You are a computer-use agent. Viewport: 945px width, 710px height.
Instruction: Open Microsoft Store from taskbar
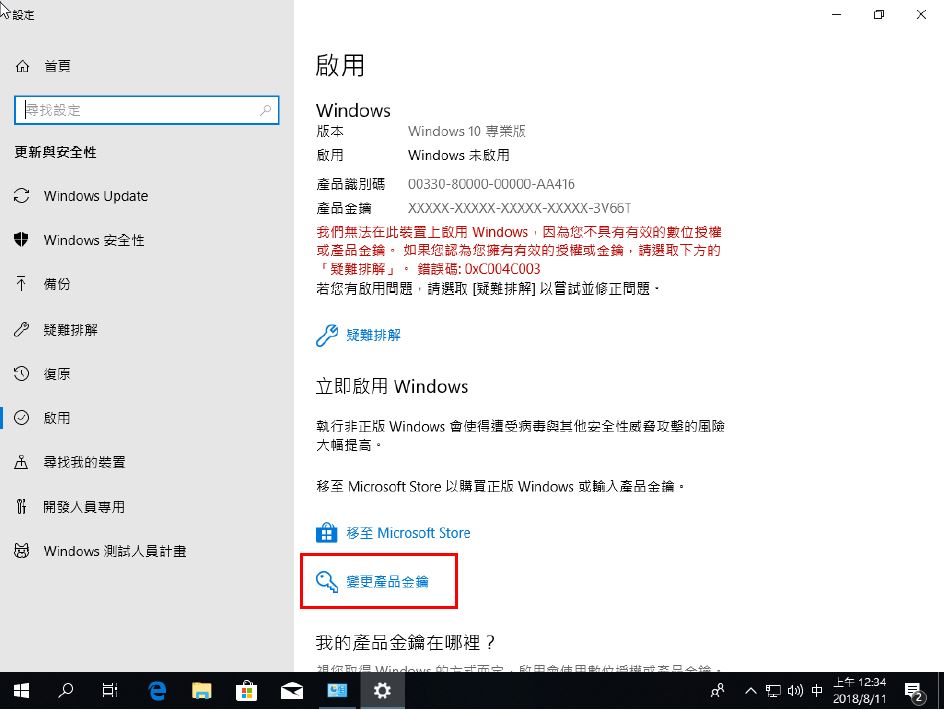click(247, 691)
